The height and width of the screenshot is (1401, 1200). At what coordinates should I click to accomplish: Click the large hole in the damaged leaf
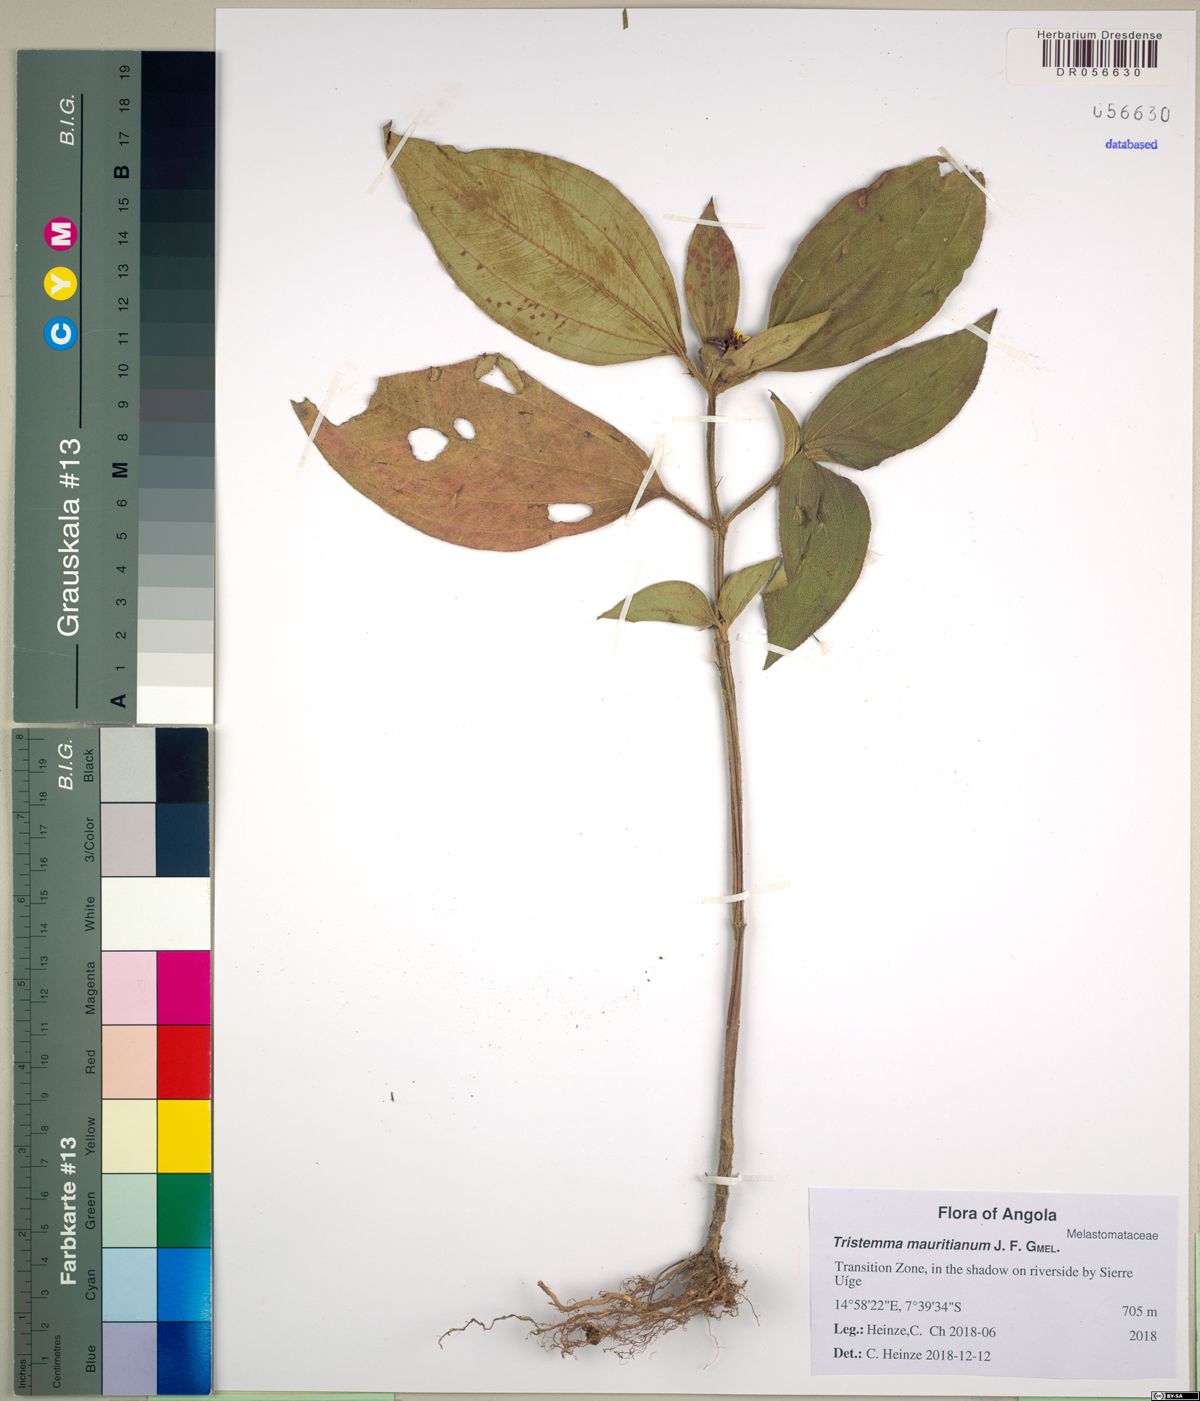coord(428,442)
